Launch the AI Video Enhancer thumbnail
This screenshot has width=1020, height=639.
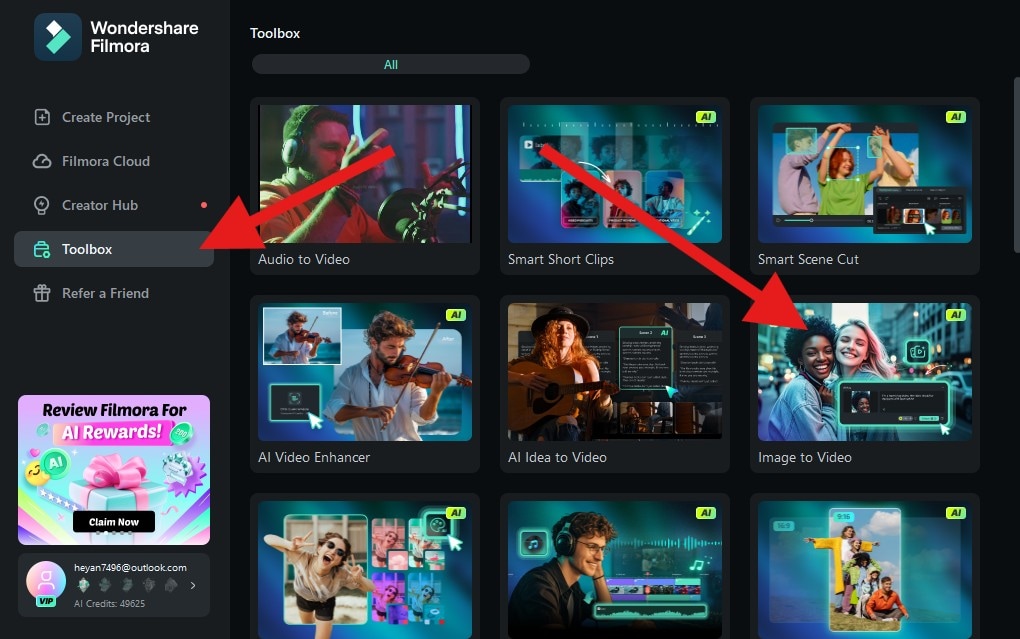tap(365, 372)
